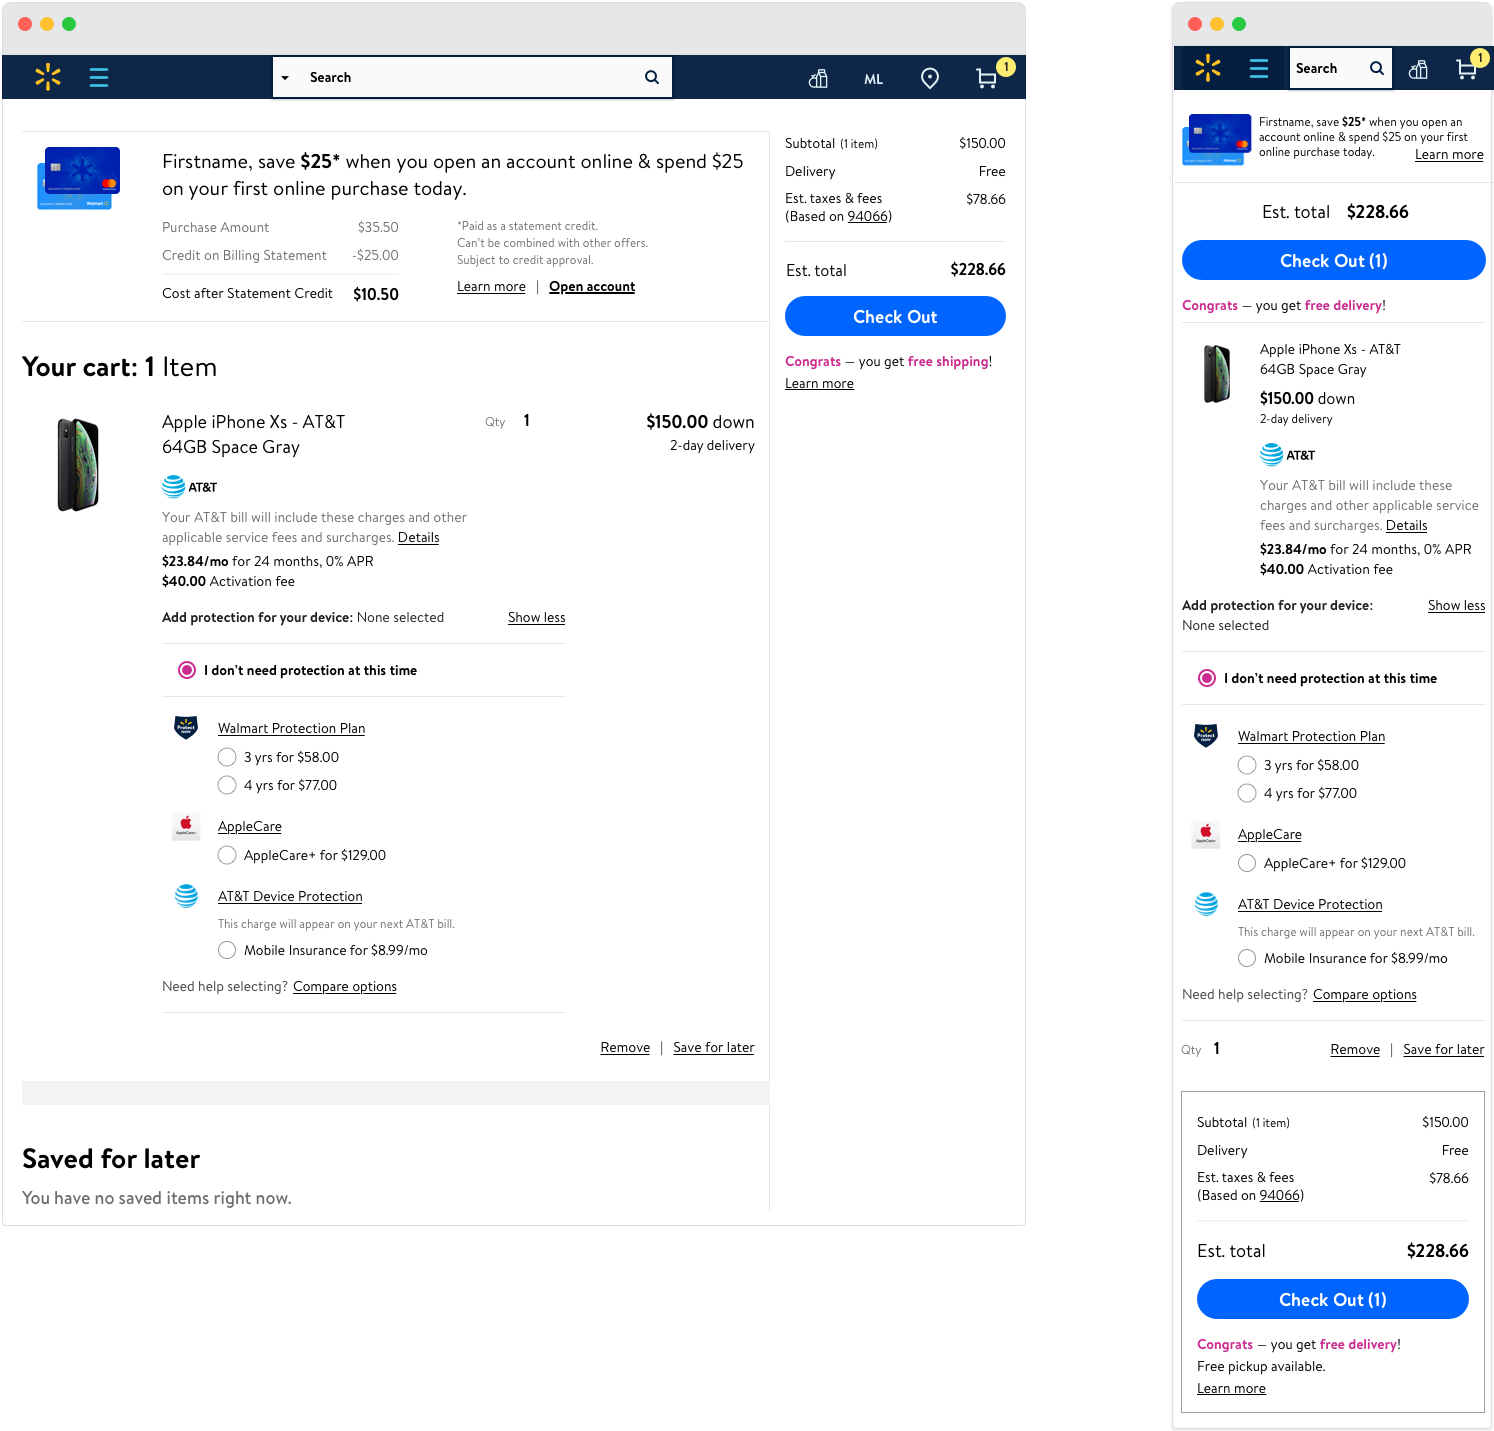Viewport: 1494px width, 1431px height.
Task: Open the cart icon in the wide desktop header
Action: point(987,78)
